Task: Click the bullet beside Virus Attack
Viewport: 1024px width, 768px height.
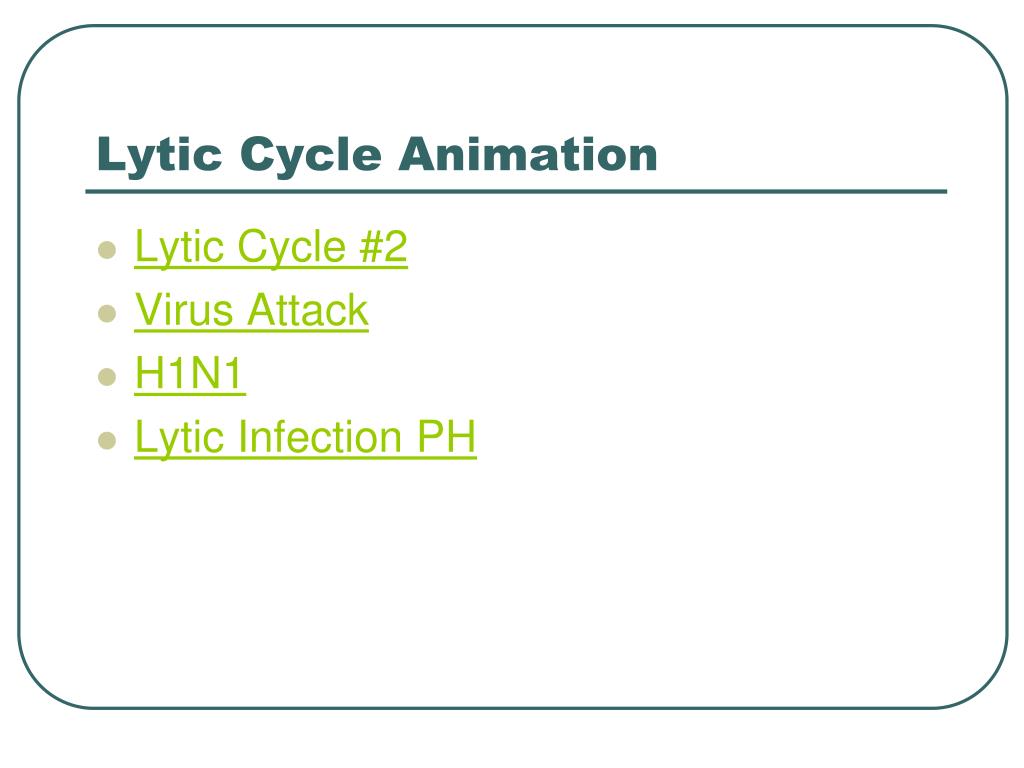Action: click(x=107, y=313)
